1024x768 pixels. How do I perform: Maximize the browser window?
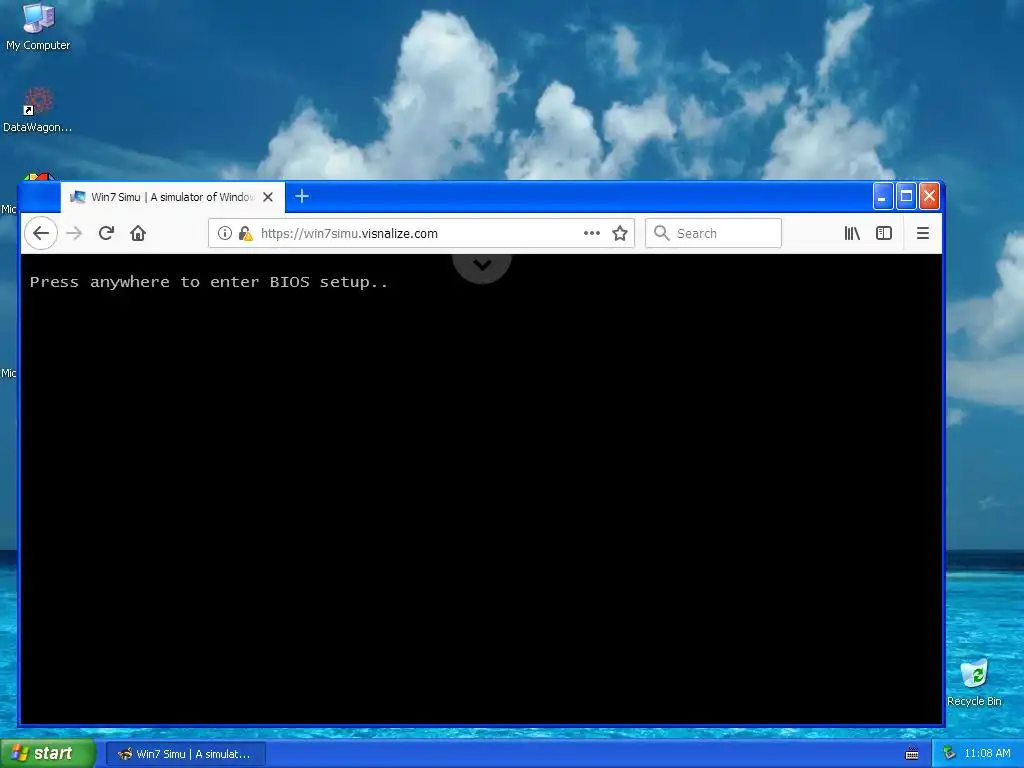[906, 196]
